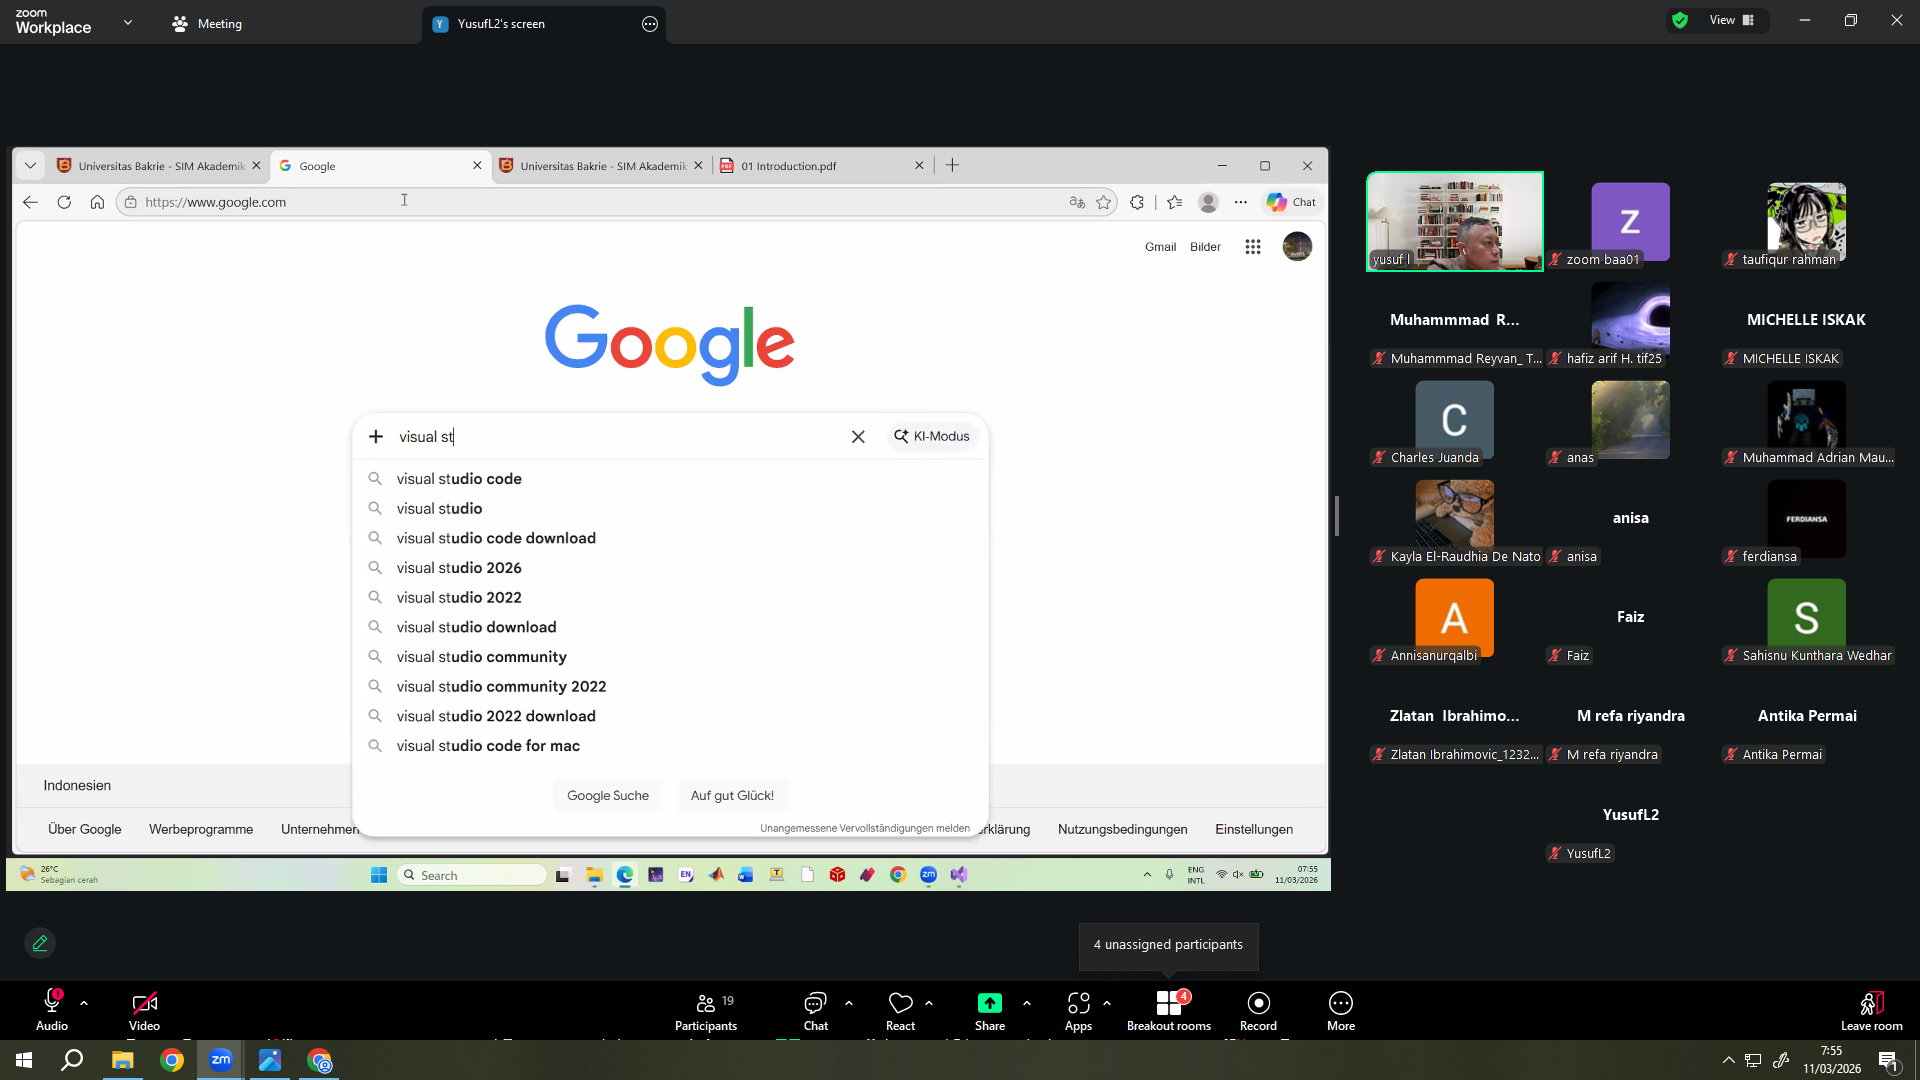Select the '01 Introduction.pdf' browser tab

(822, 166)
